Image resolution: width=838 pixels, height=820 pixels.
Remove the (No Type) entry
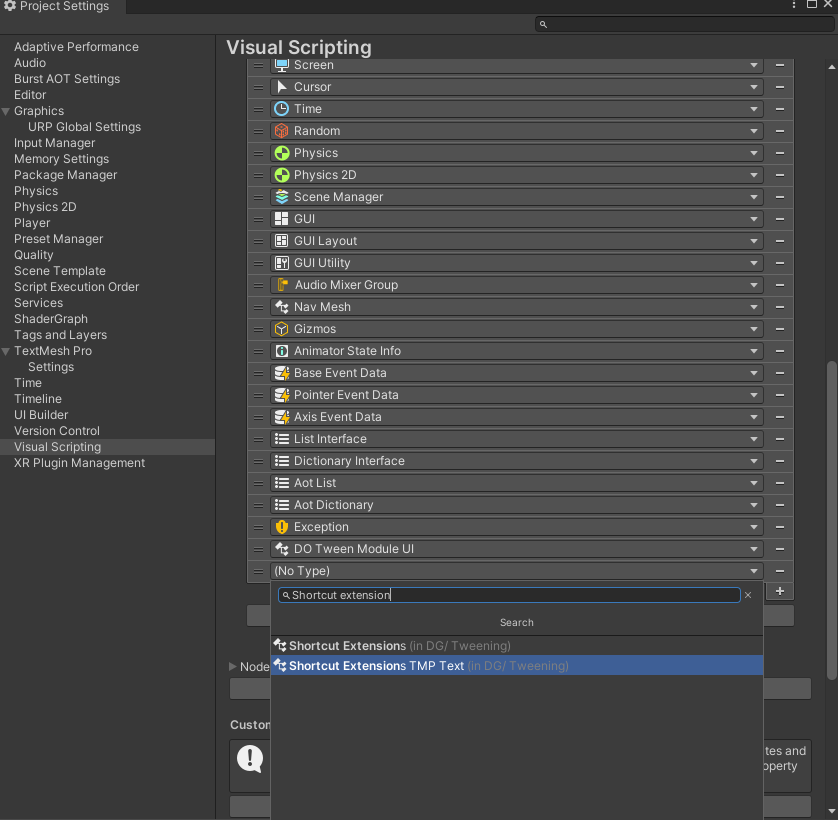click(780, 571)
